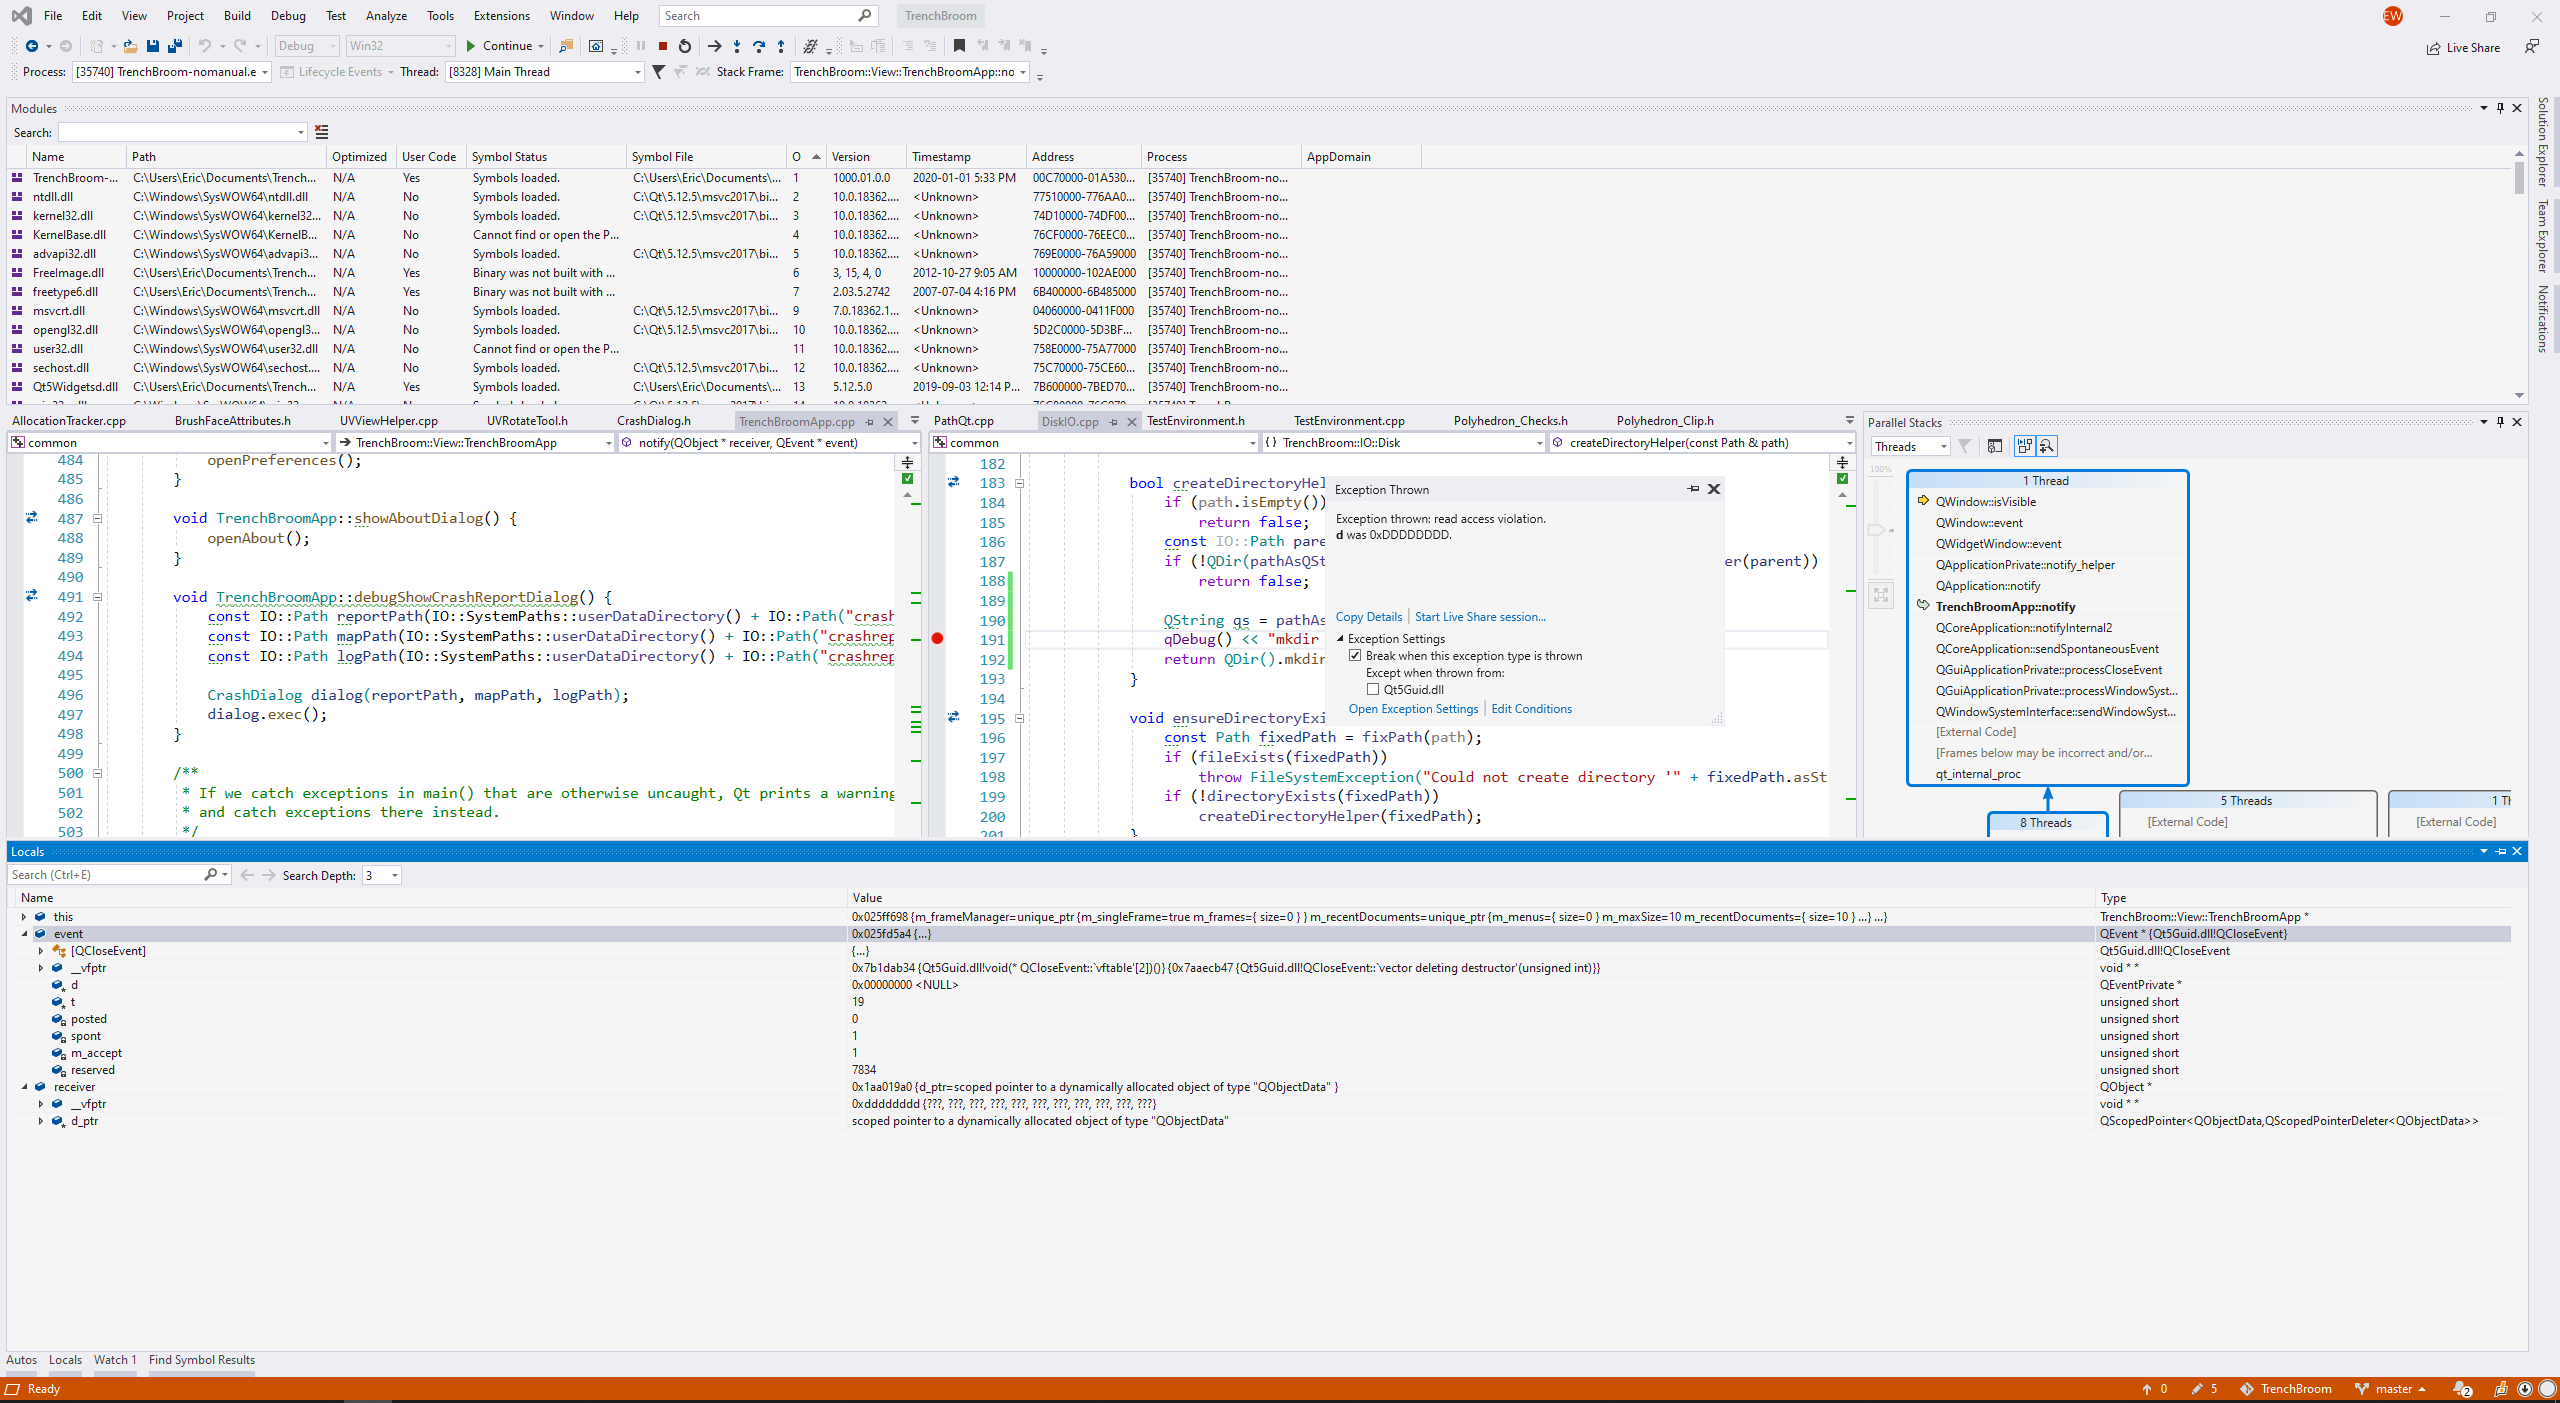2560x1403 pixels.
Task: Switch to the Autos tab
Action: click(22, 1360)
